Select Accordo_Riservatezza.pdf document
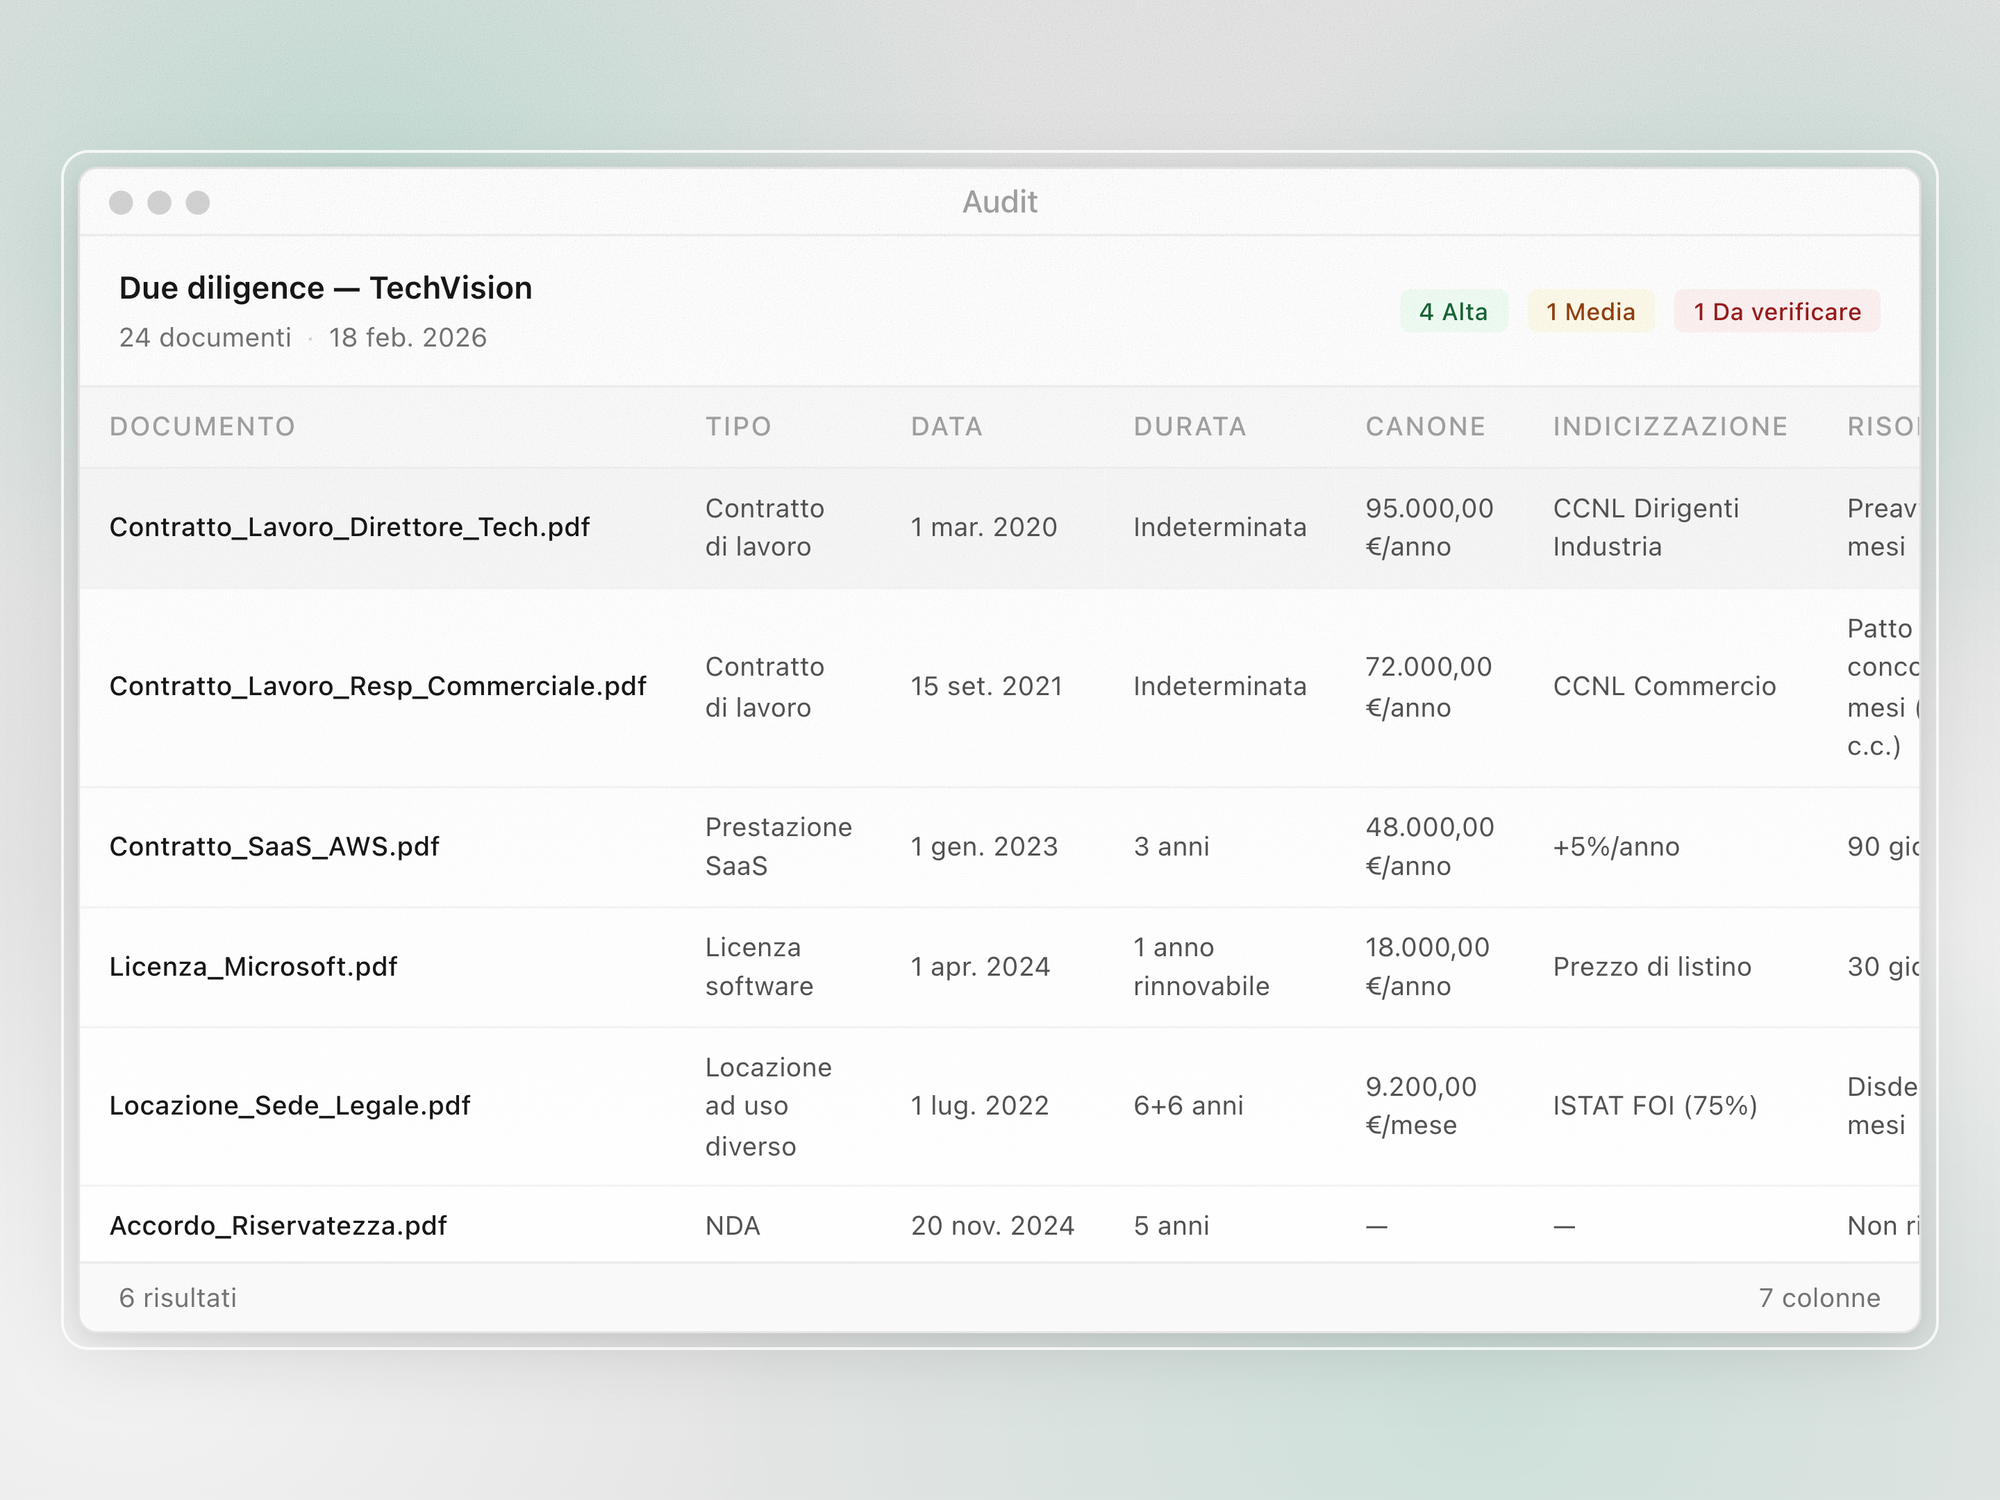2000x1500 pixels. pos(278,1225)
